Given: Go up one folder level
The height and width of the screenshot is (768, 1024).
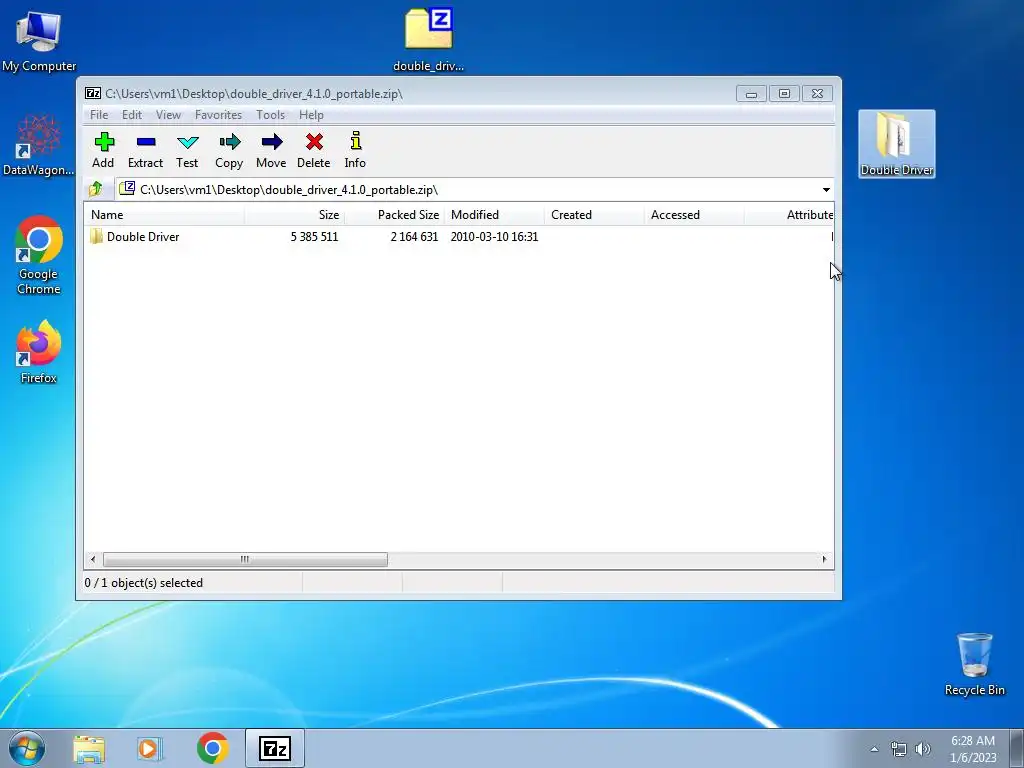Looking at the screenshot, I should [x=96, y=189].
